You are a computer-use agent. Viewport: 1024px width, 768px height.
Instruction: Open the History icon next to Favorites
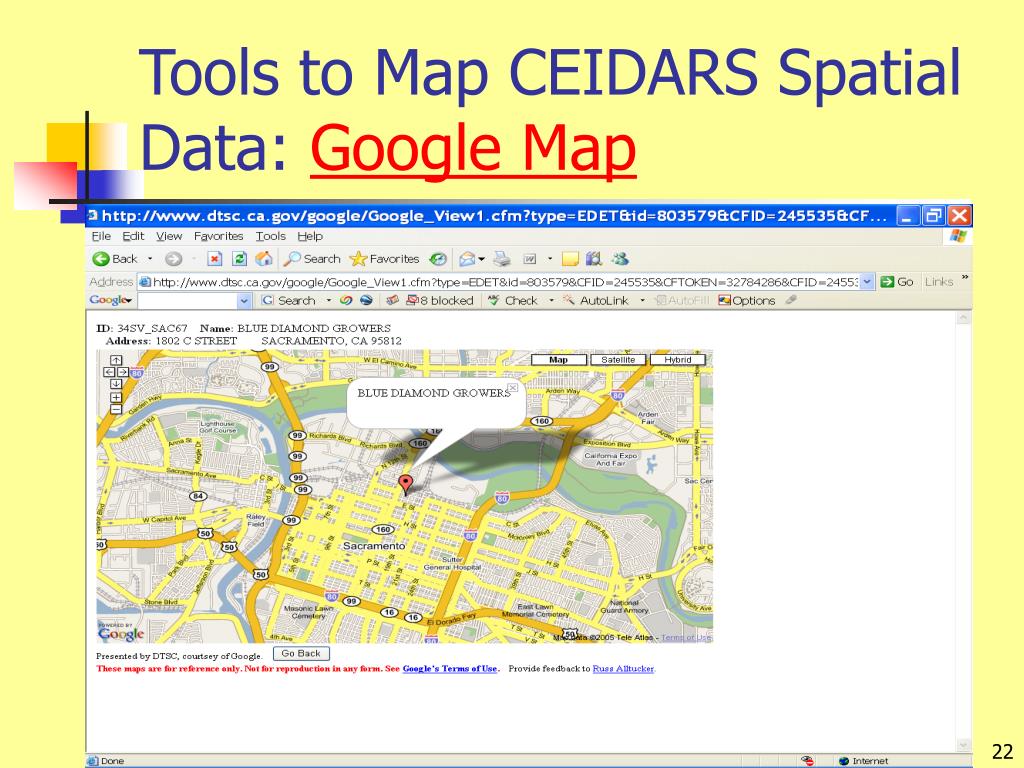coord(438,259)
